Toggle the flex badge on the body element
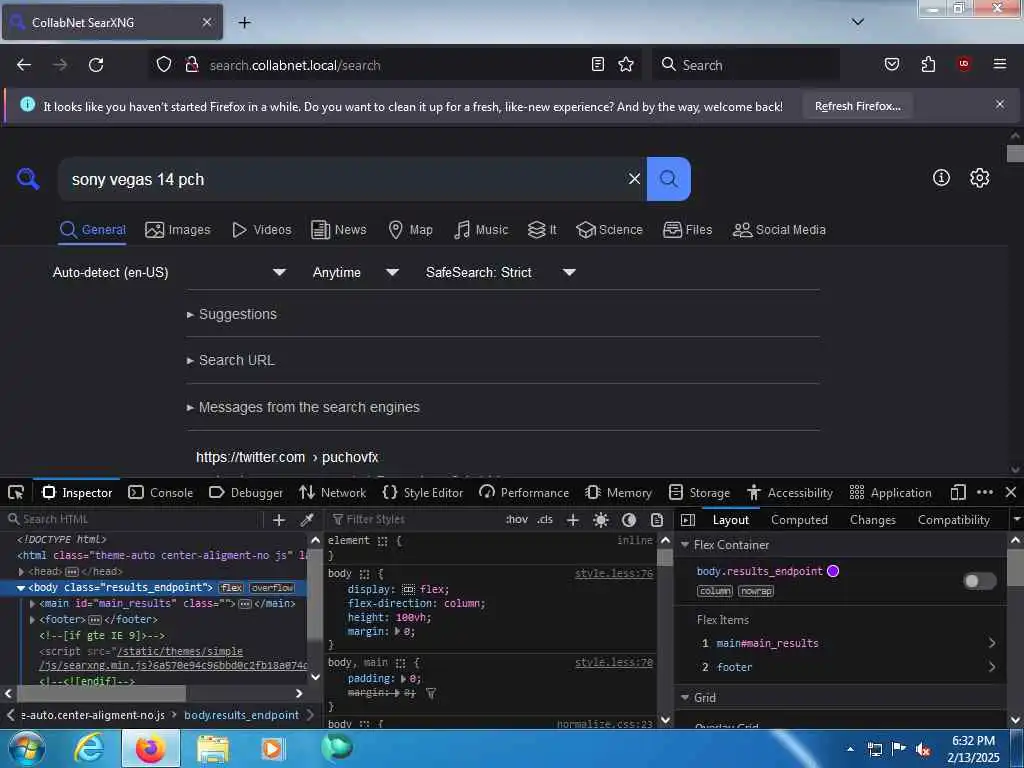The width and height of the screenshot is (1024, 768). 231,588
